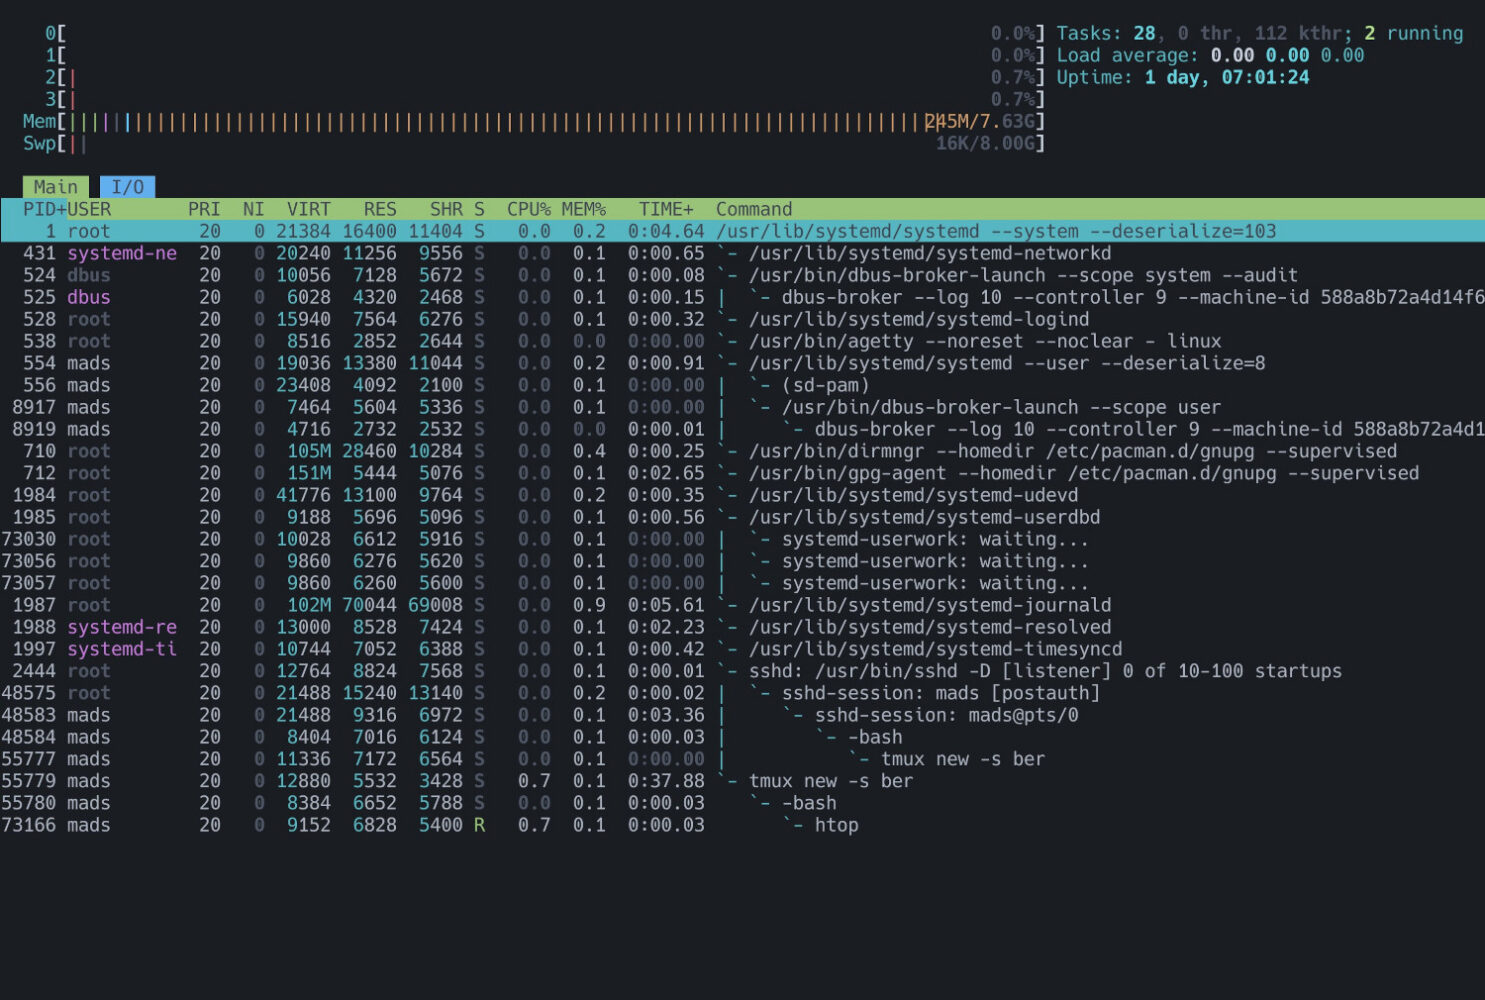
Task: Select the systemd --system process row
Action: click(x=742, y=231)
